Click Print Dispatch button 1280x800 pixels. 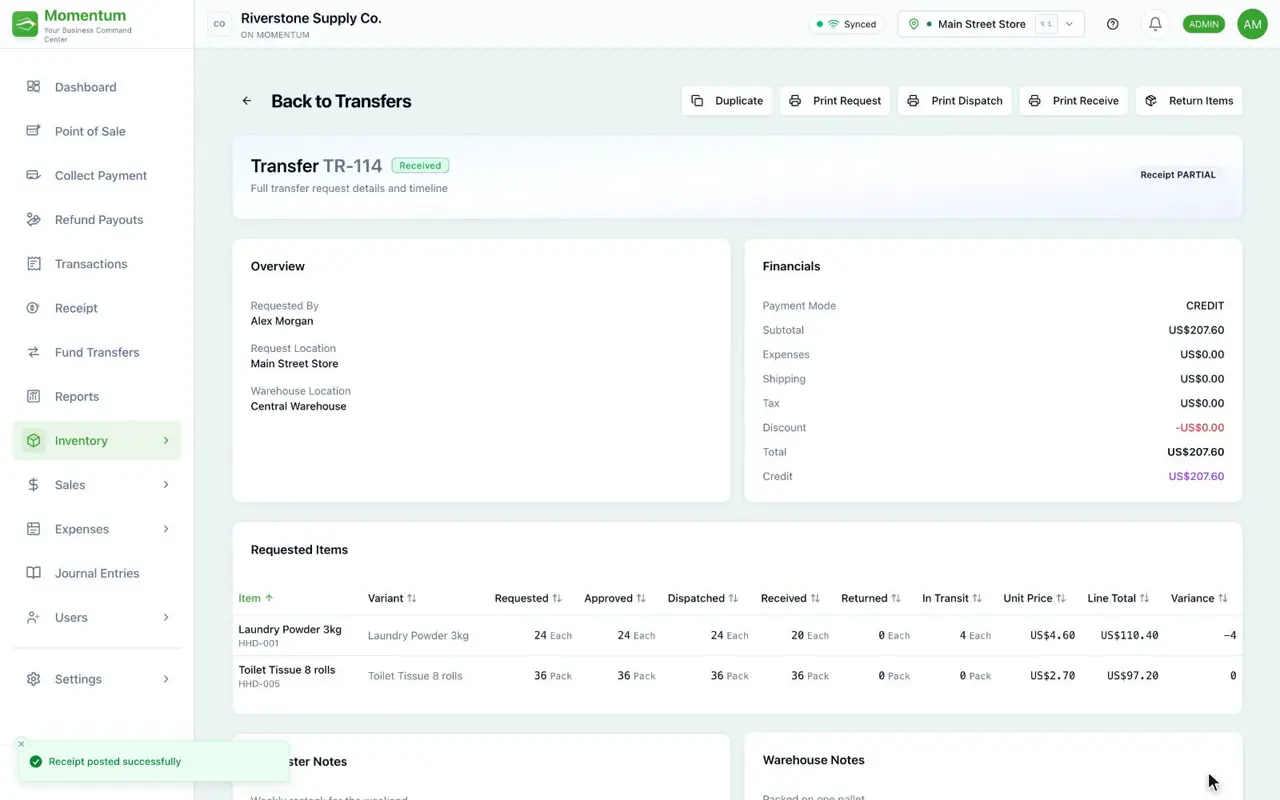[955, 101]
